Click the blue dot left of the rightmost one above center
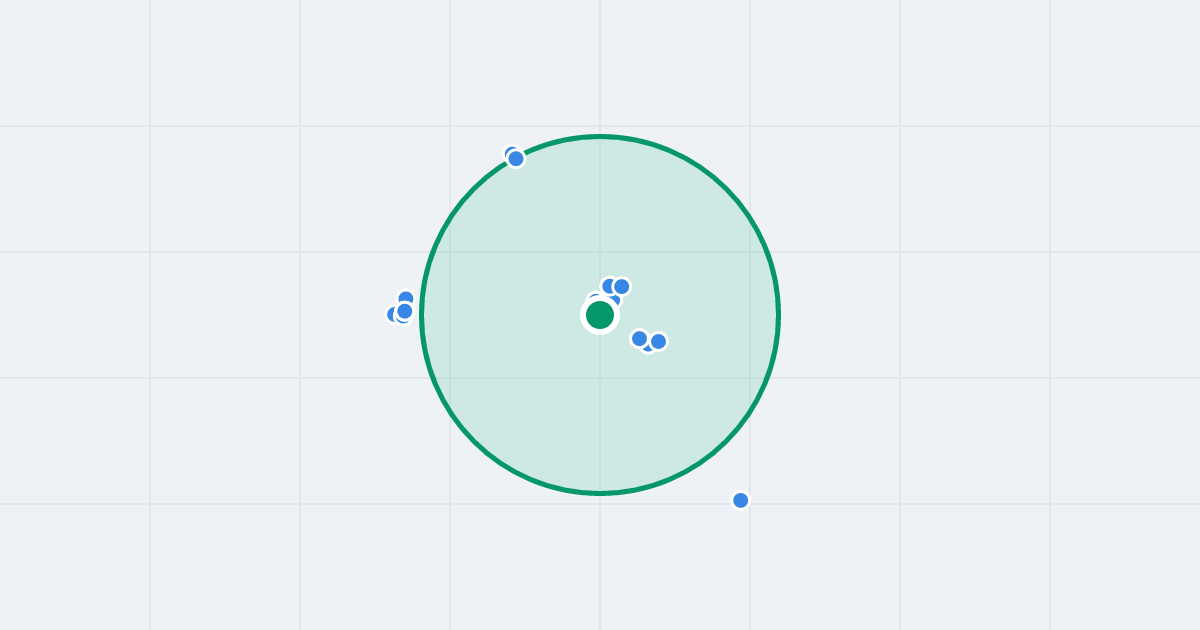The width and height of the screenshot is (1200, 630). click(608, 286)
